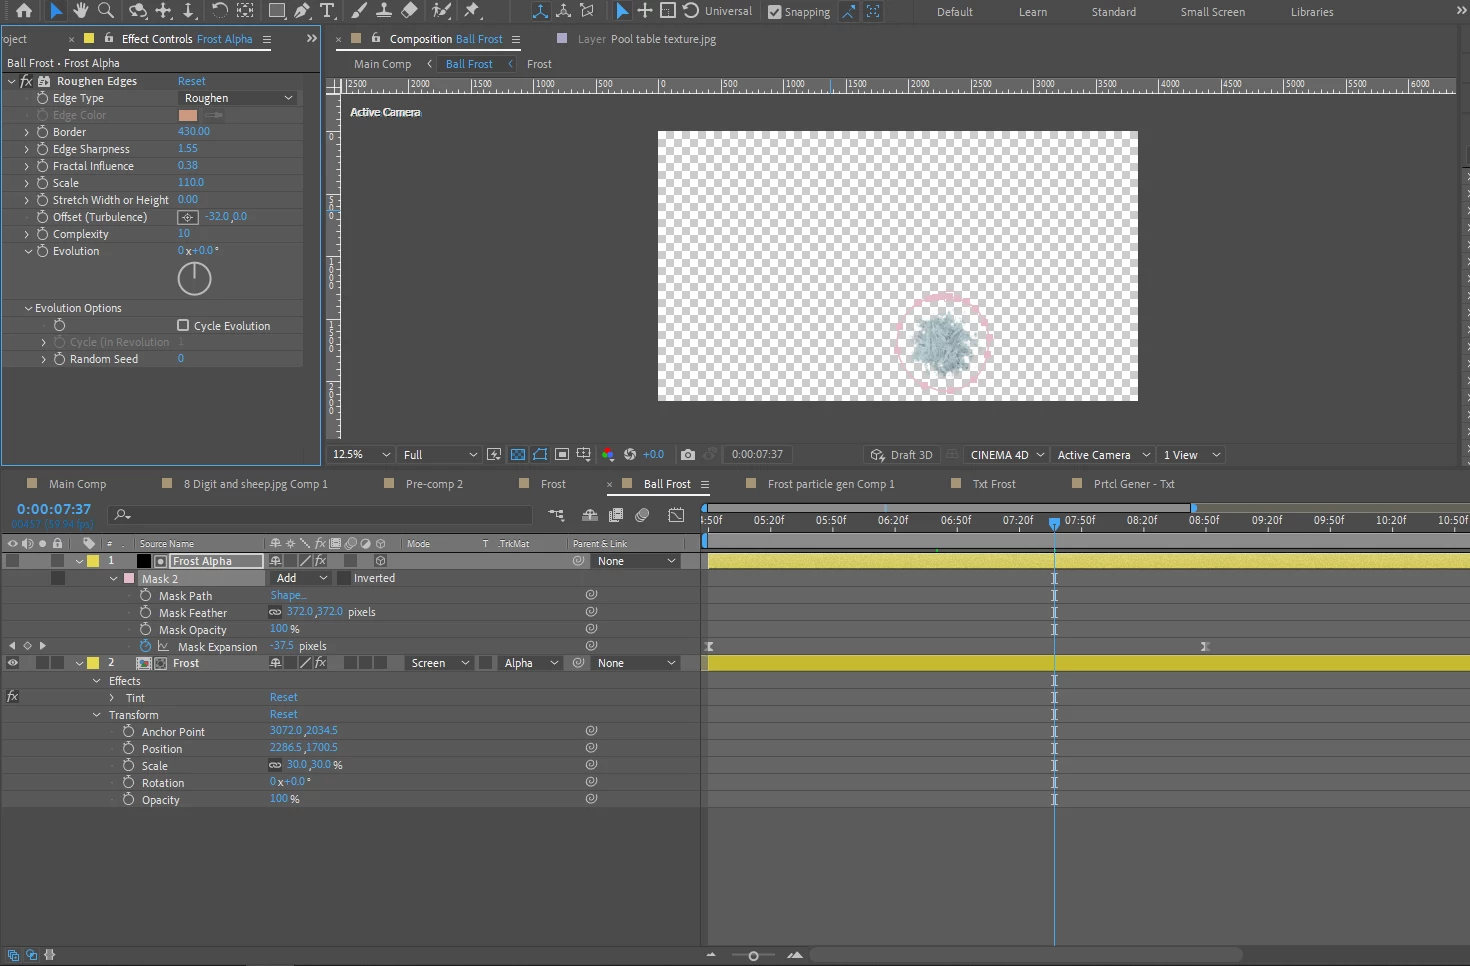Click Mask Expansion stopwatch
The width and height of the screenshot is (1470, 966).
coord(145,646)
